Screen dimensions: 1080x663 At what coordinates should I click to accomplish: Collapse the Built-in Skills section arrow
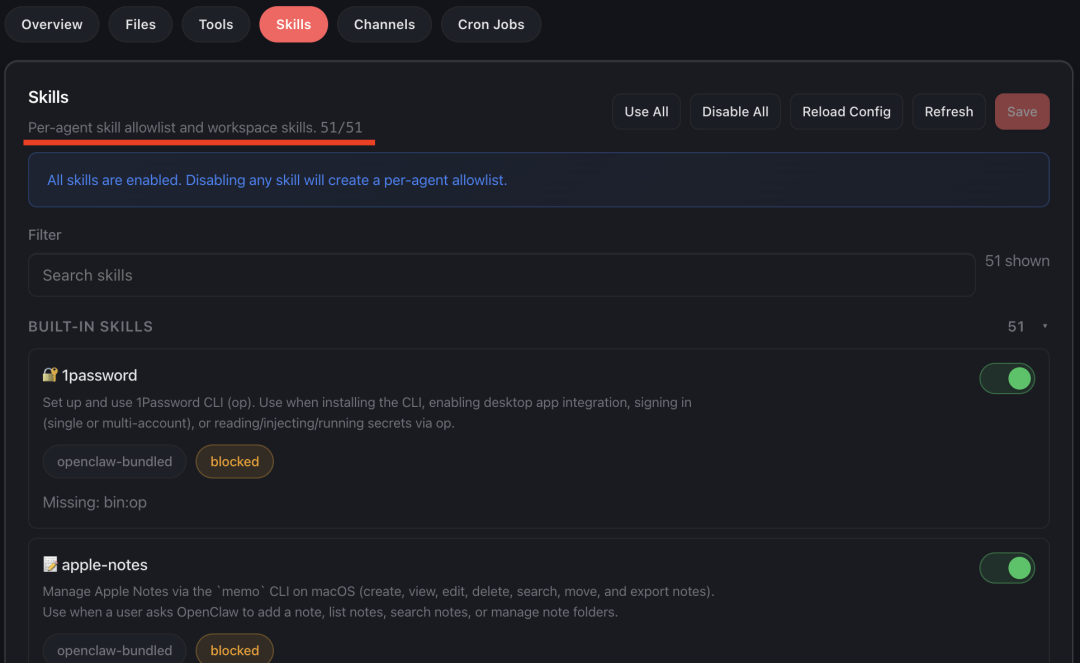[x=1045, y=327]
